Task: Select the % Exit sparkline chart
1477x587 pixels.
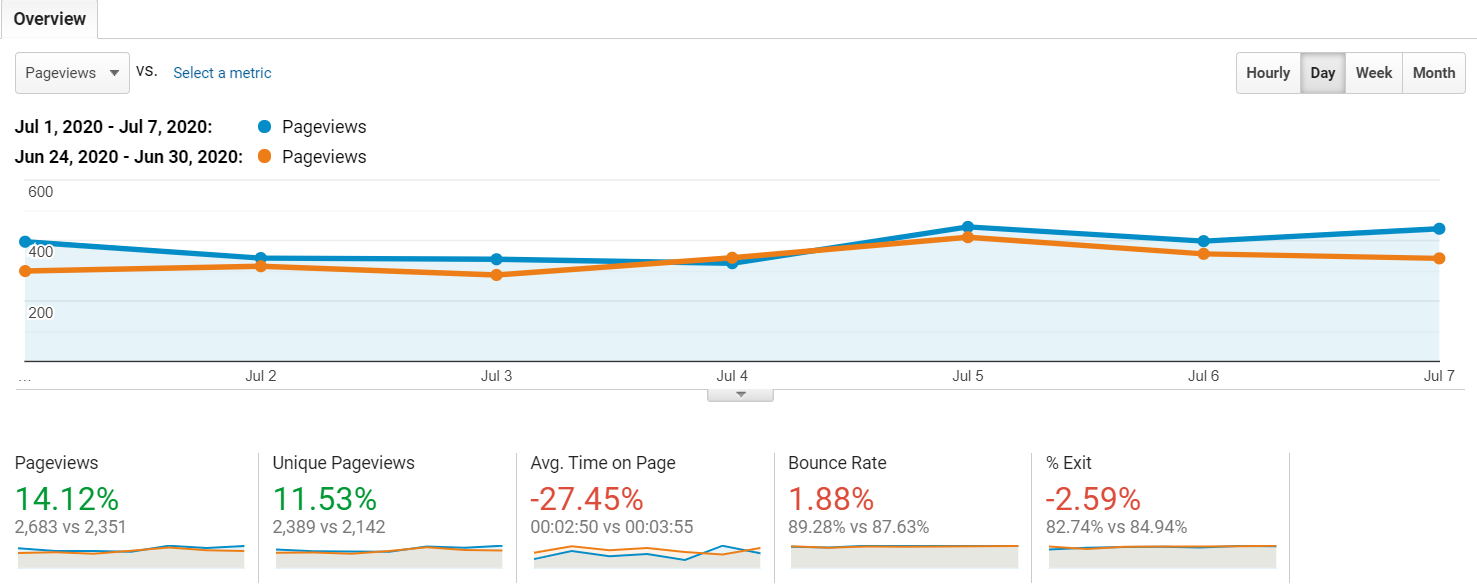Action: point(1162,555)
